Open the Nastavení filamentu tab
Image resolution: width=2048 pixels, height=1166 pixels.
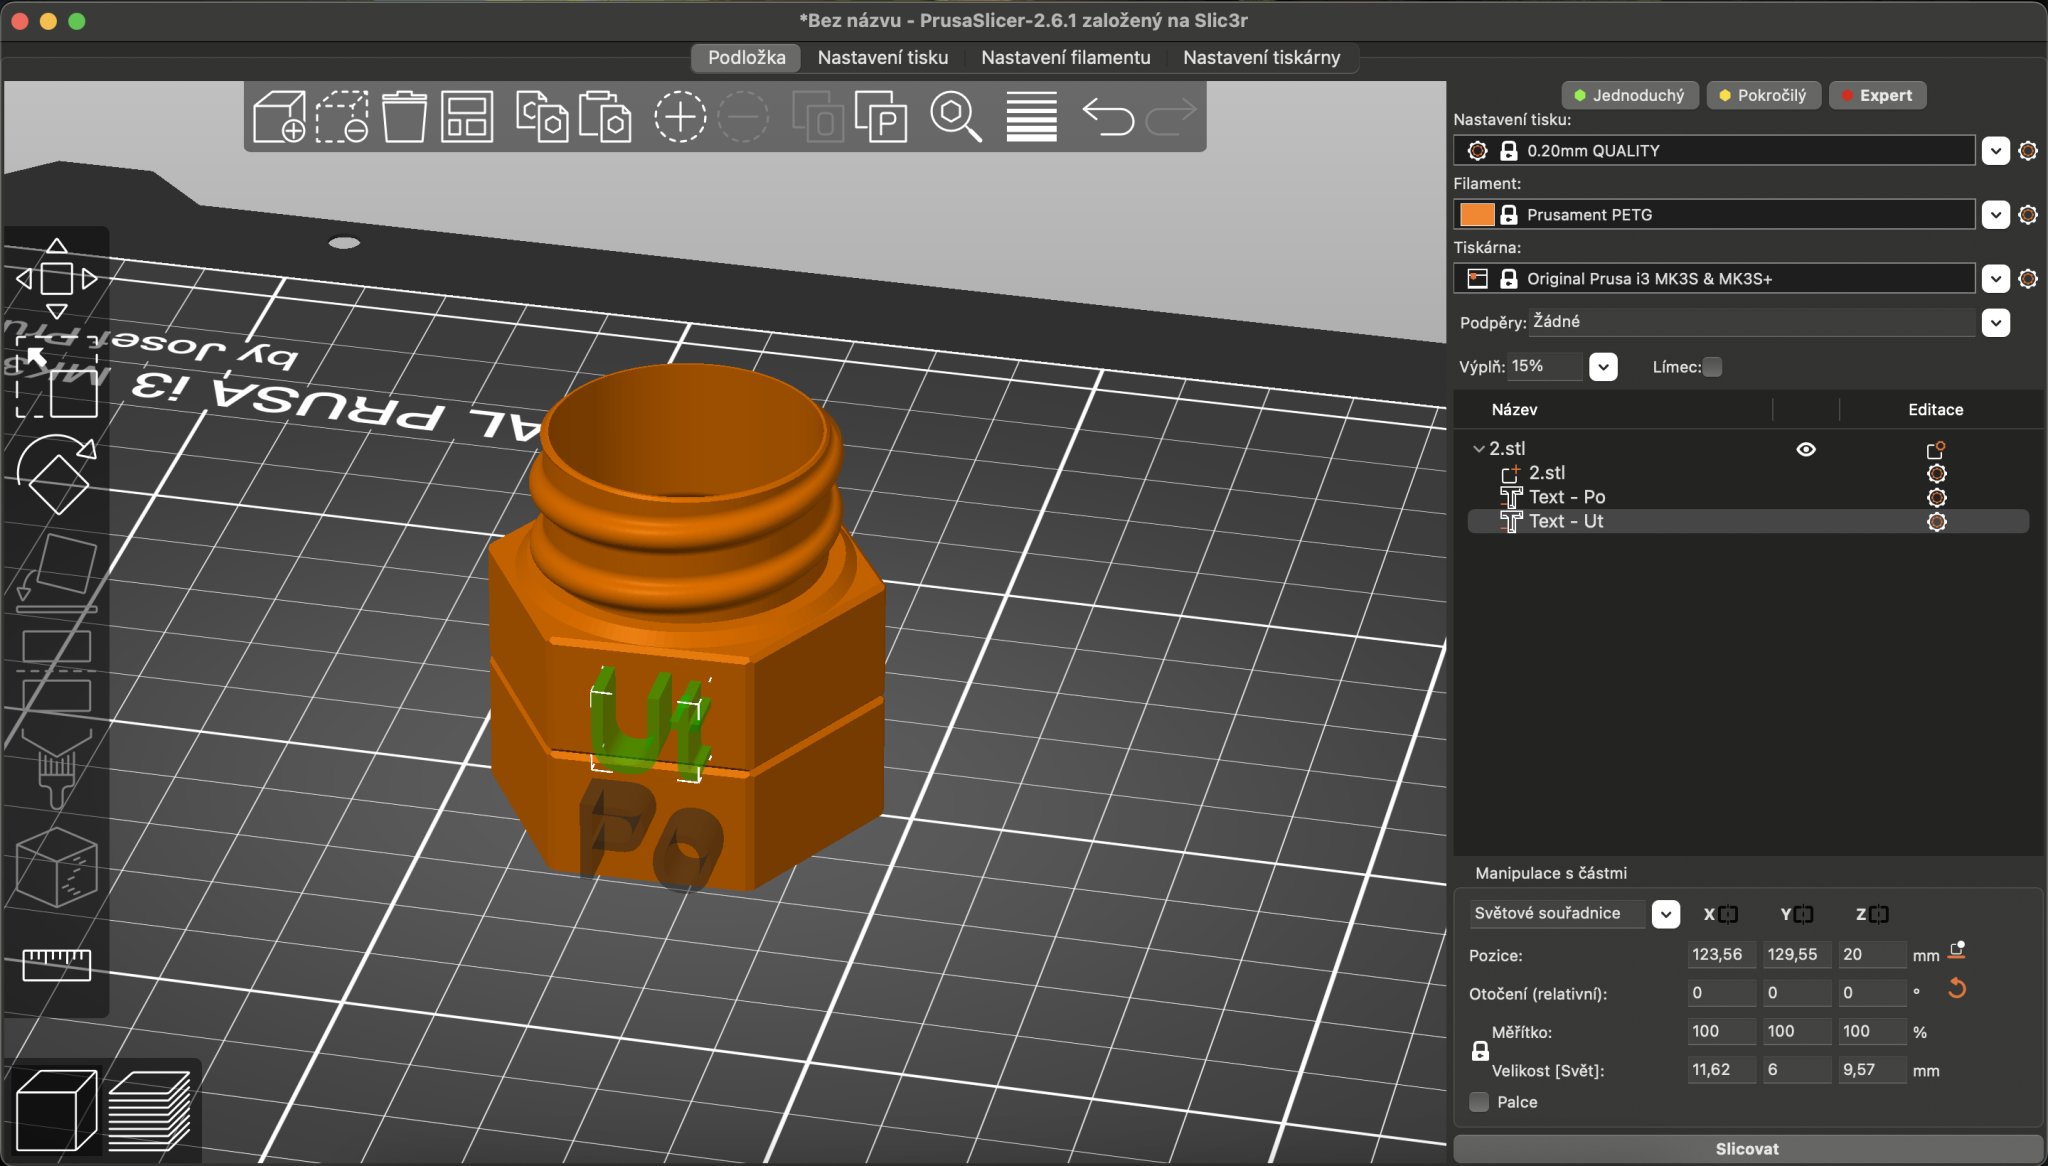(x=1065, y=58)
